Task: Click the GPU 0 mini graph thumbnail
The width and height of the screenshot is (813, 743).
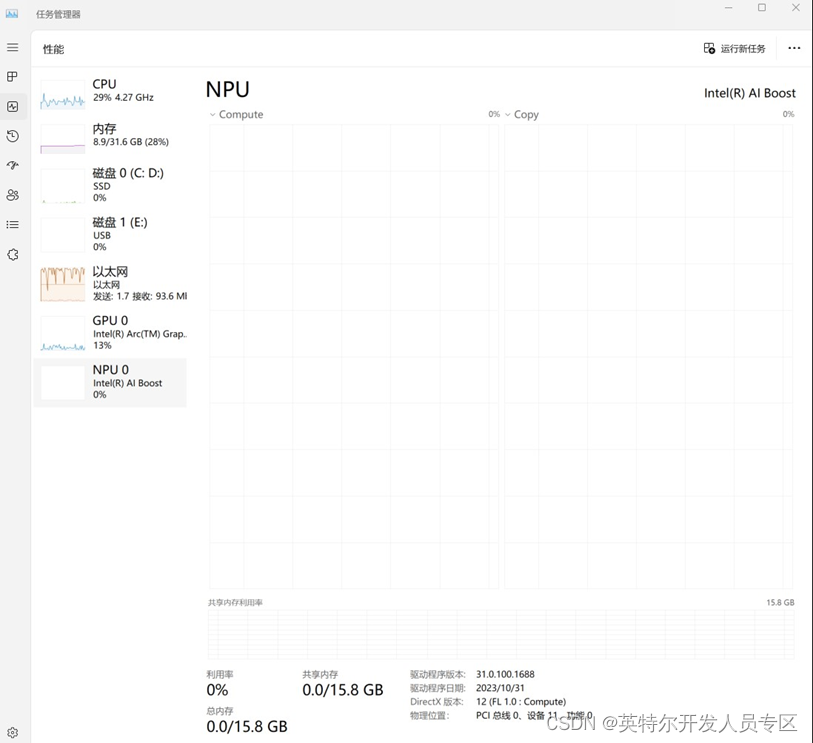Action: click(63, 333)
